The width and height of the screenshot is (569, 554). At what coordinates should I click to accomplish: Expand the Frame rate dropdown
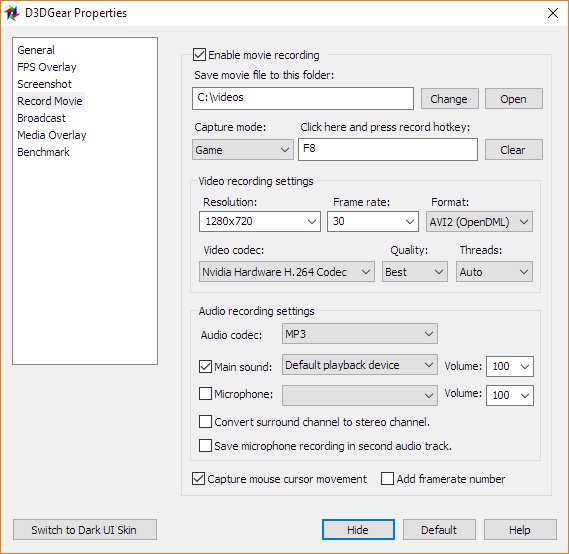(x=373, y=221)
